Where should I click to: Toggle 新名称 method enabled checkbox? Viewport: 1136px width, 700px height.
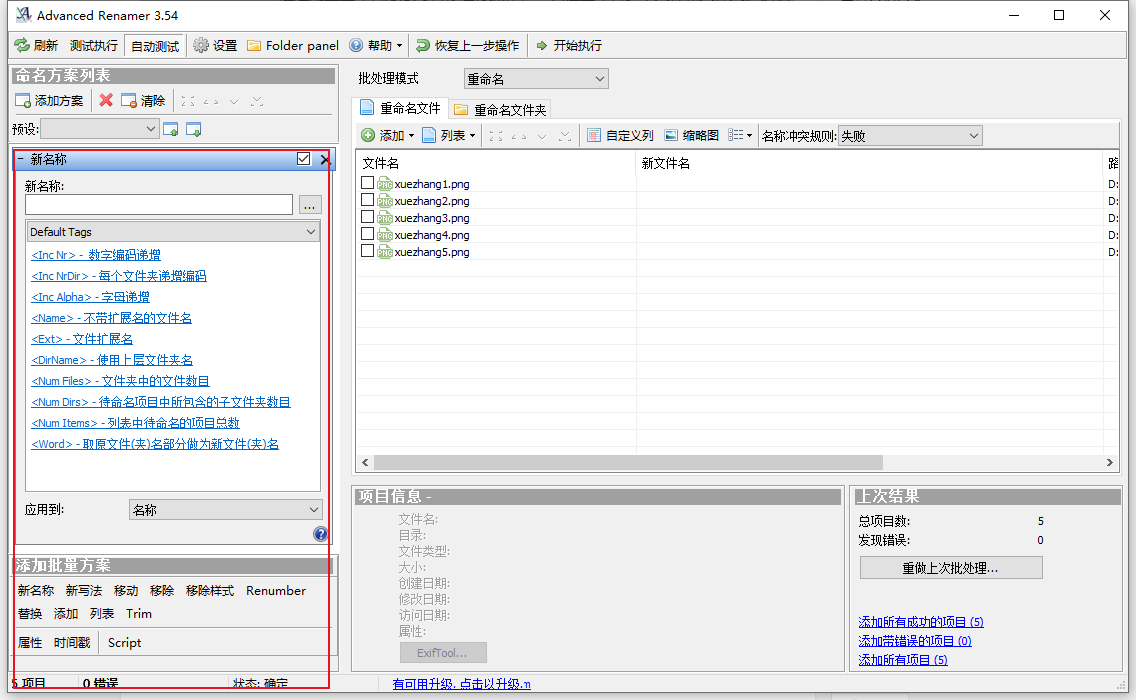click(304, 159)
